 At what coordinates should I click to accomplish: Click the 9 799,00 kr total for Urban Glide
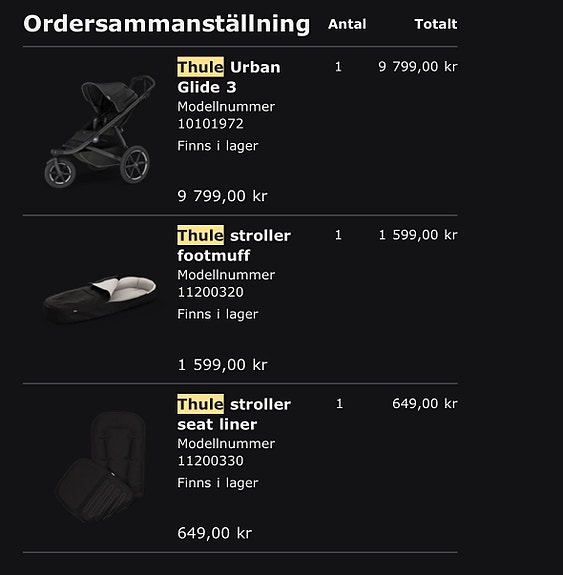coord(418,67)
